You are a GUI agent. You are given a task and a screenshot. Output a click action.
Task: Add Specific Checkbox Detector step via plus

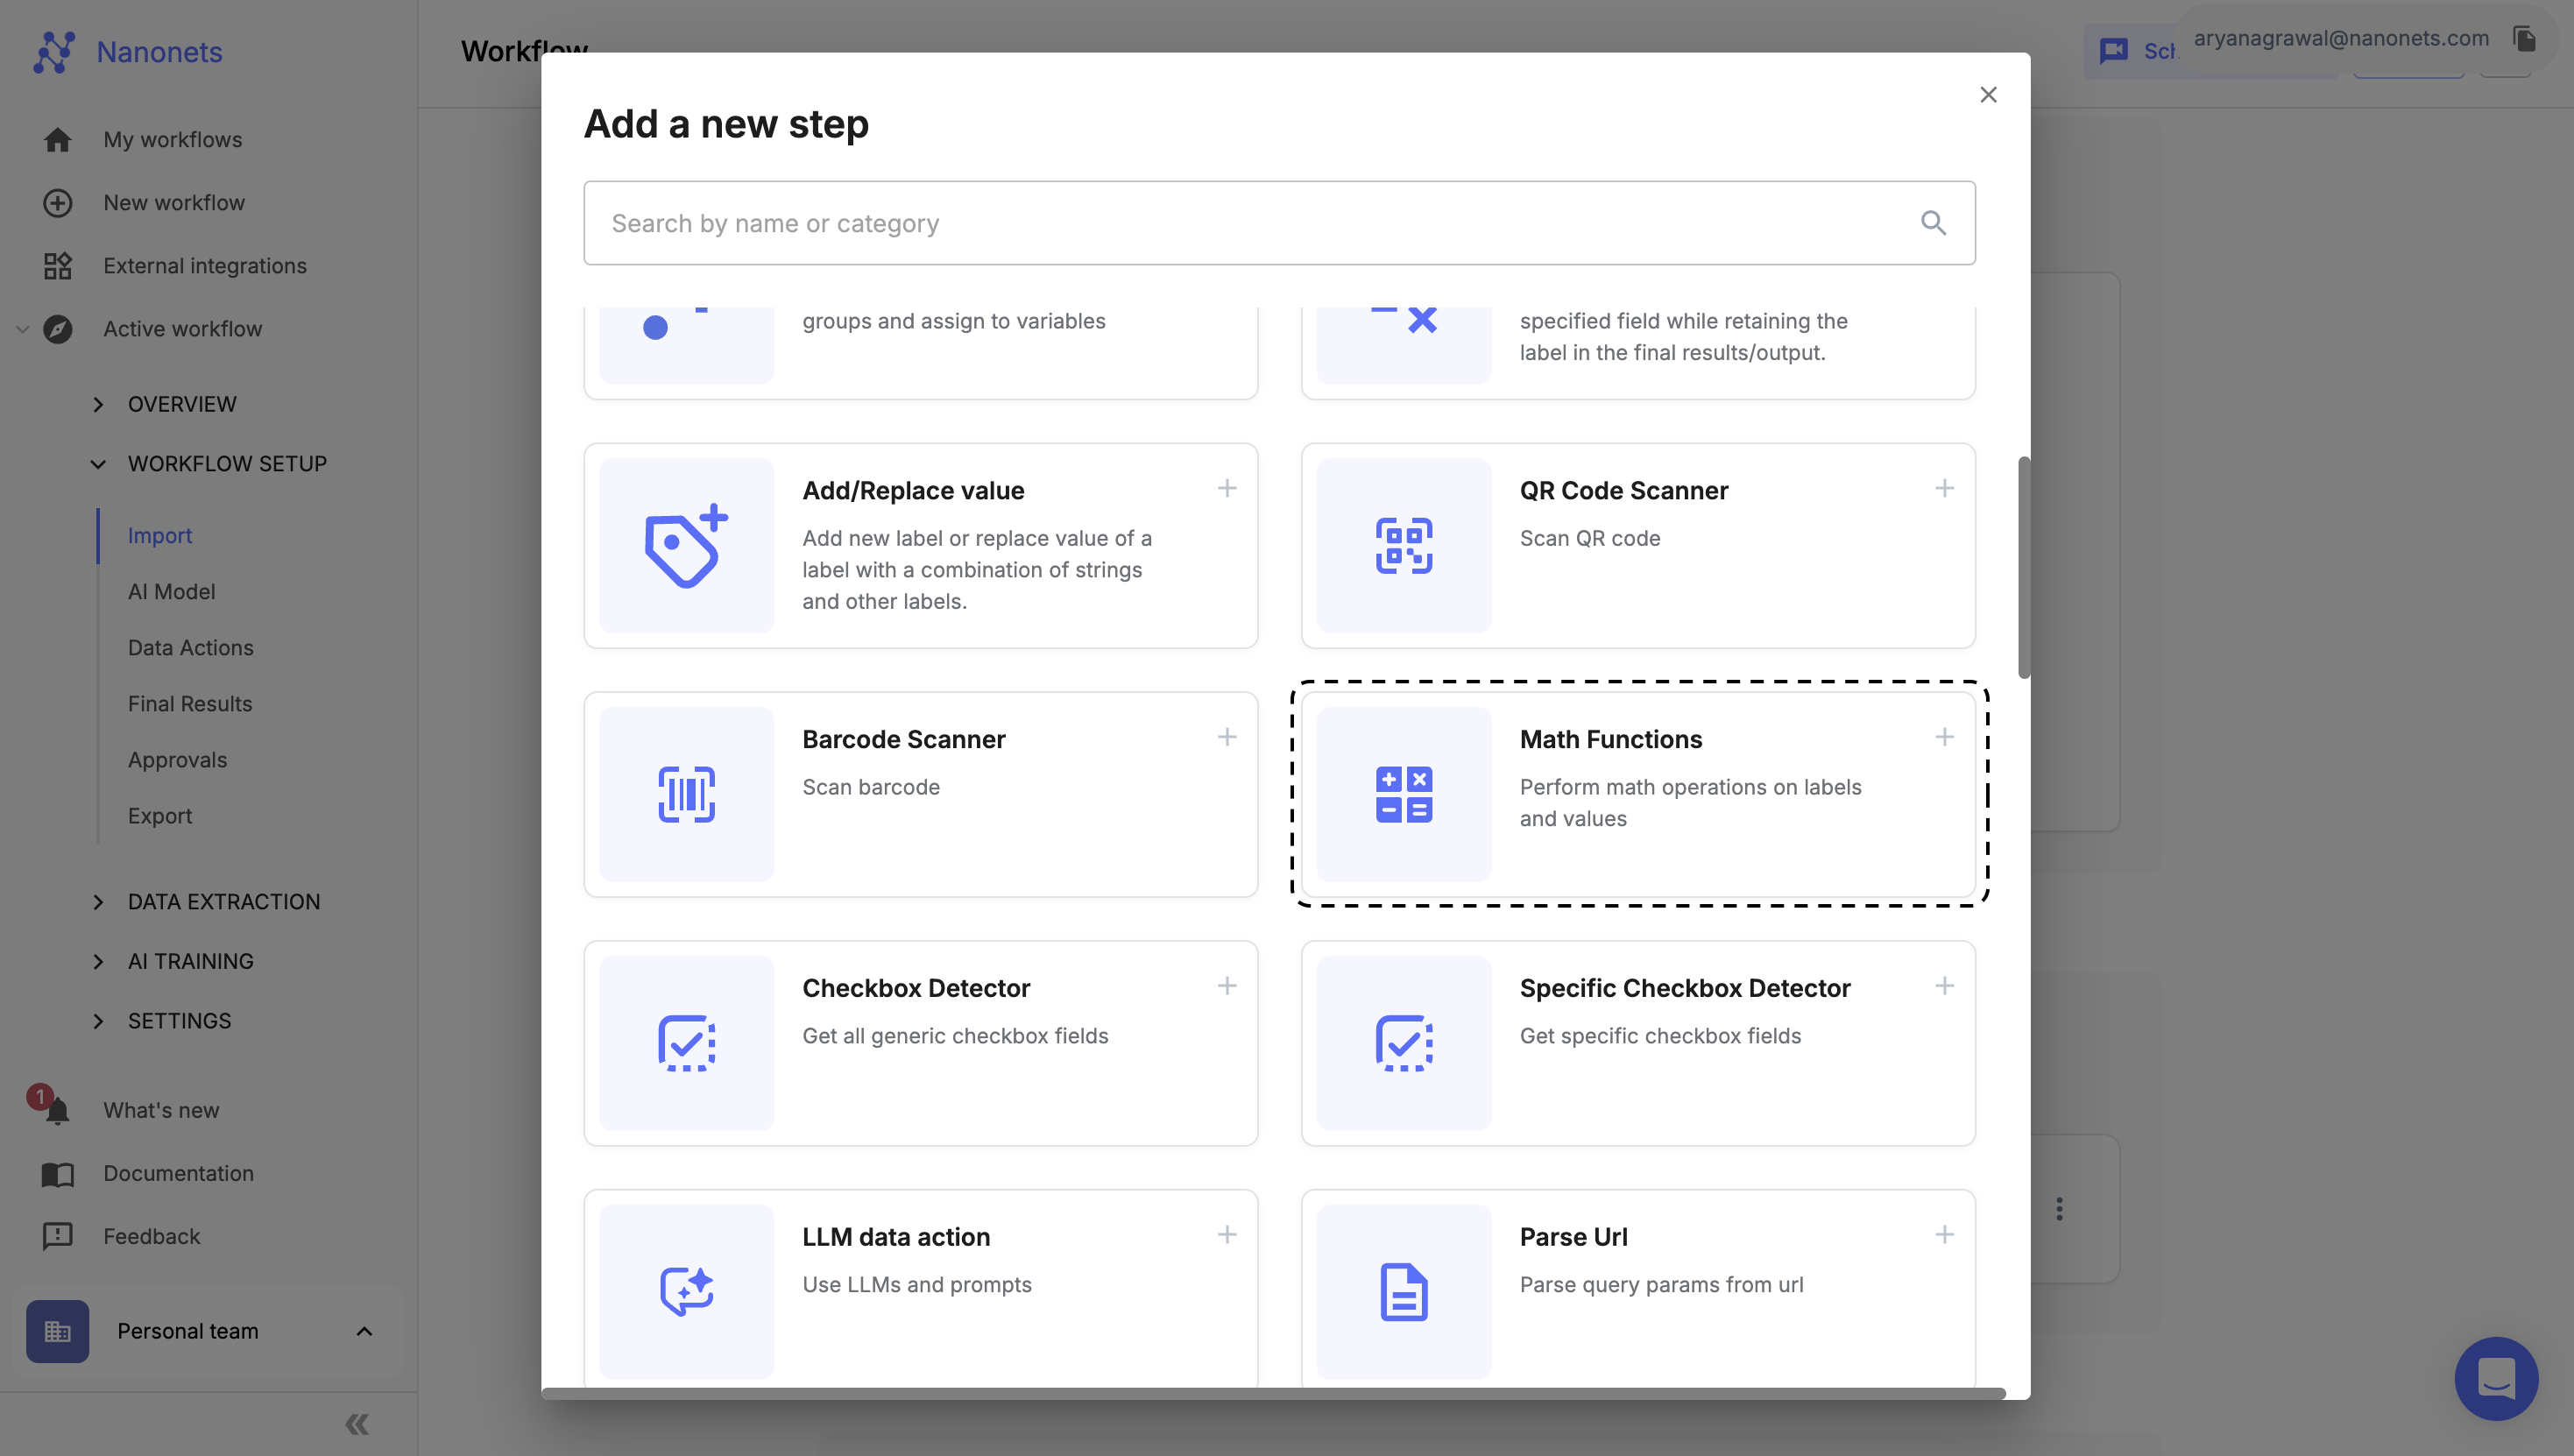pos(1944,986)
